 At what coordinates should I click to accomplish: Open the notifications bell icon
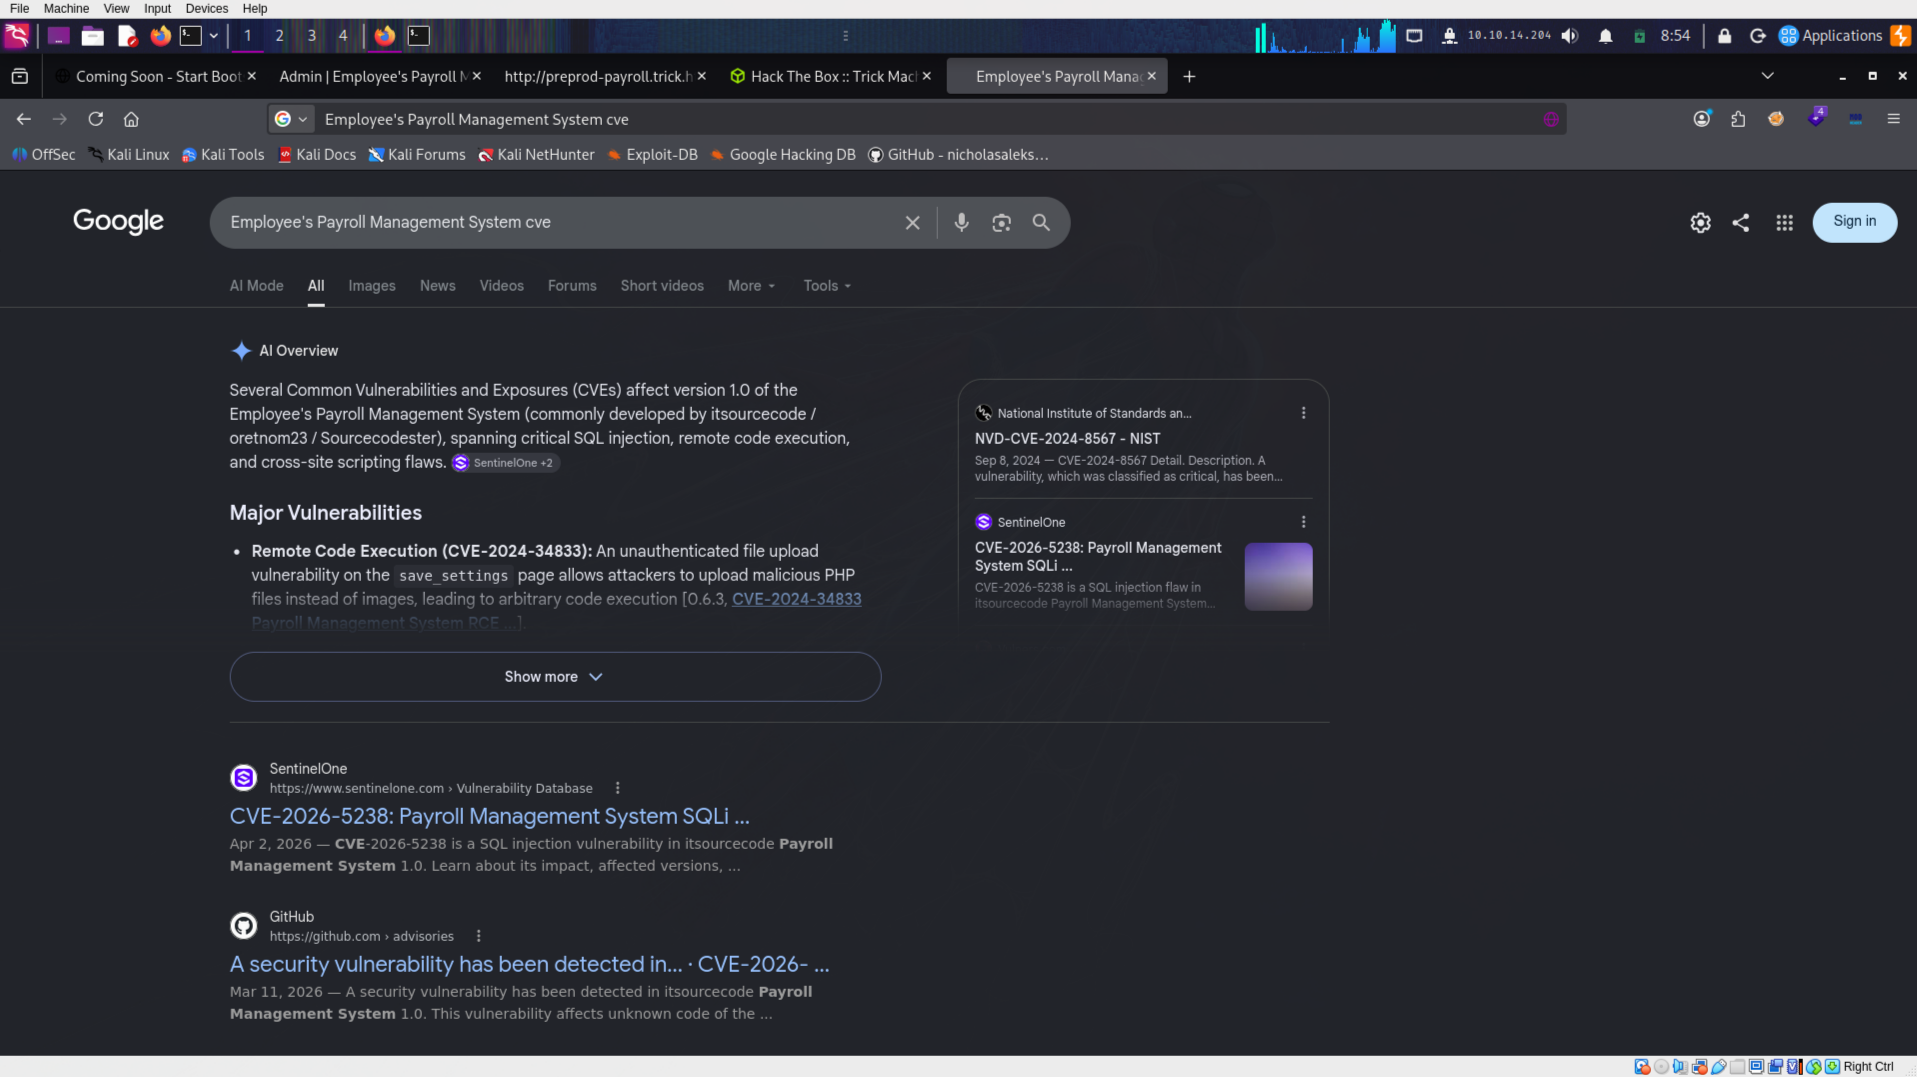click(x=1605, y=36)
